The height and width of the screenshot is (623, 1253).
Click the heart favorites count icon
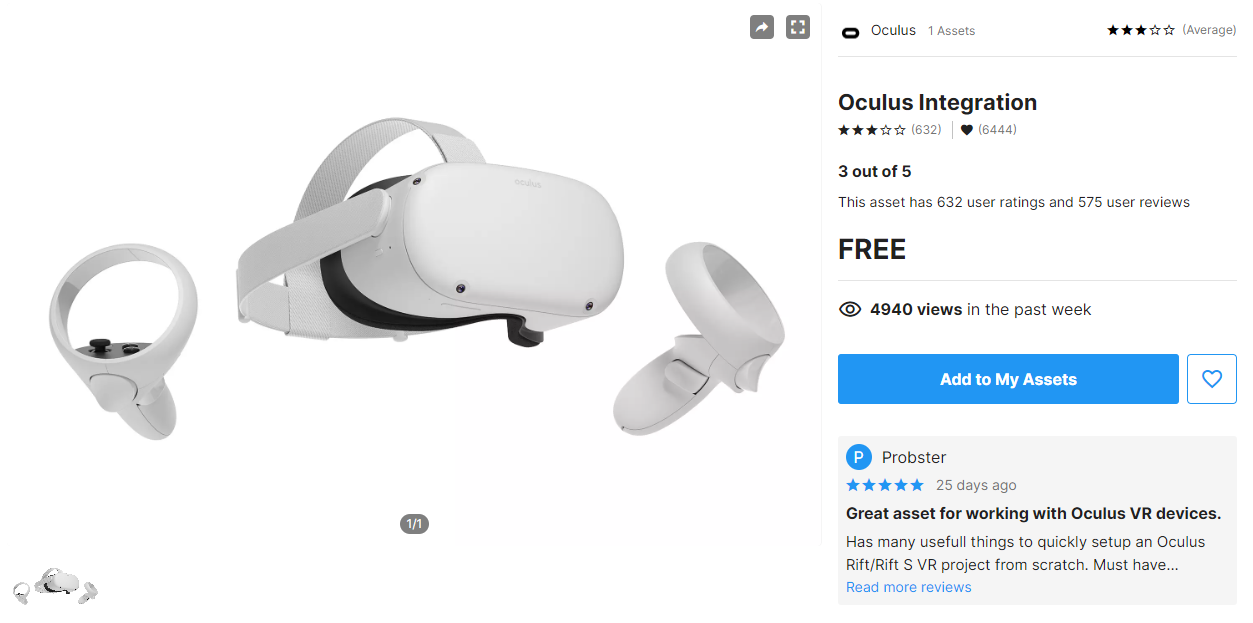pyautogui.click(x=967, y=130)
